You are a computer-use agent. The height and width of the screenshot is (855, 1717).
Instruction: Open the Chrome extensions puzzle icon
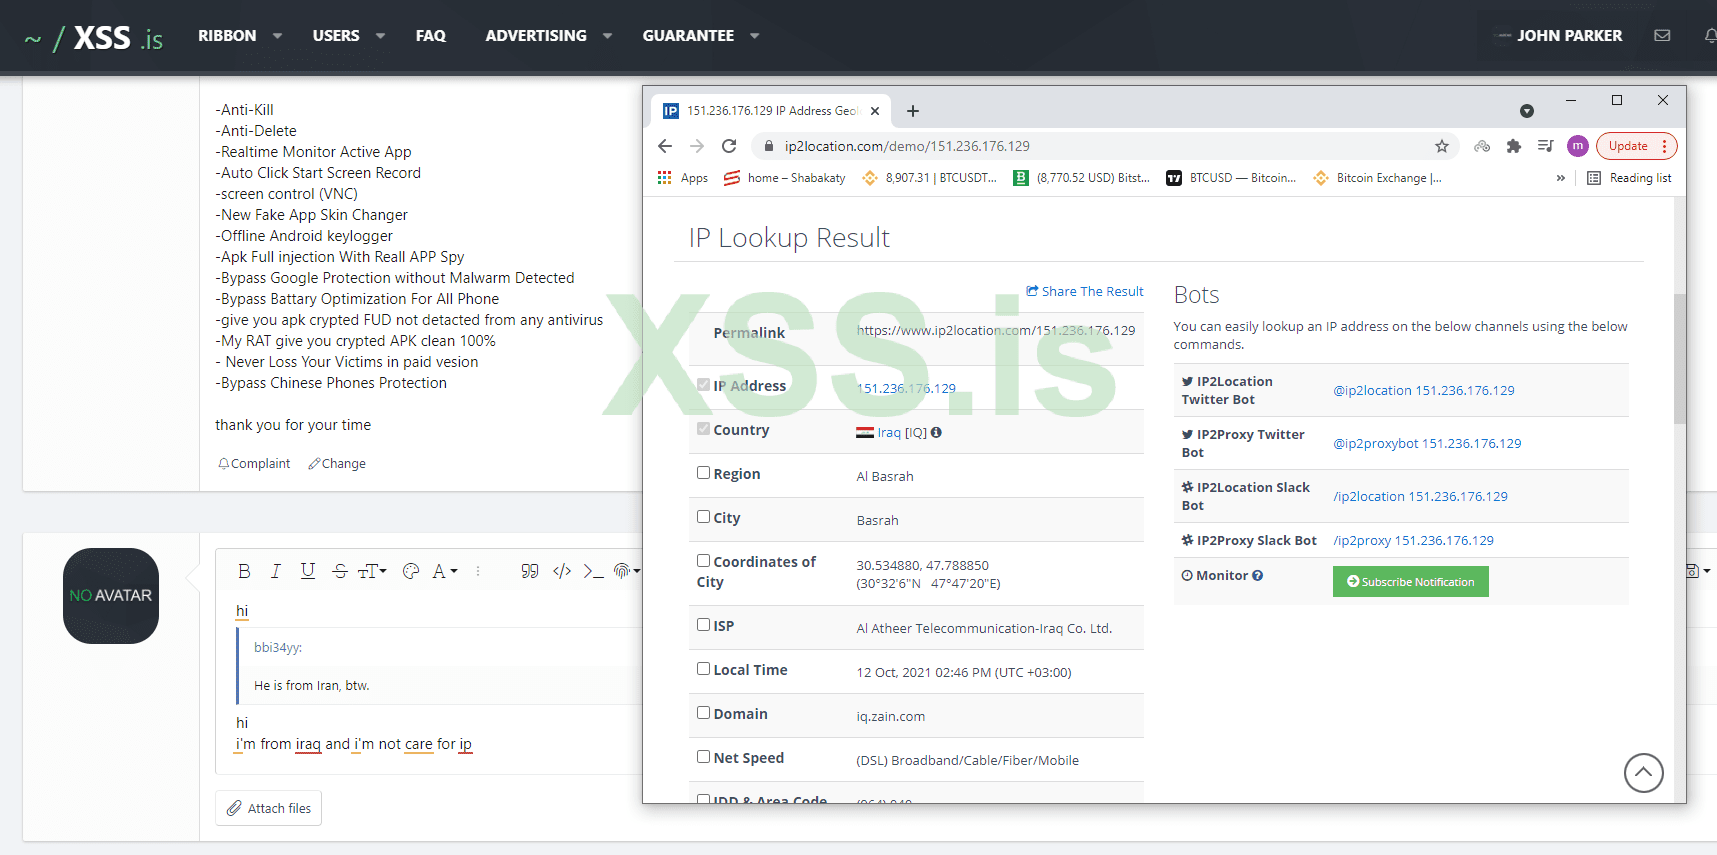coord(1514,146)
